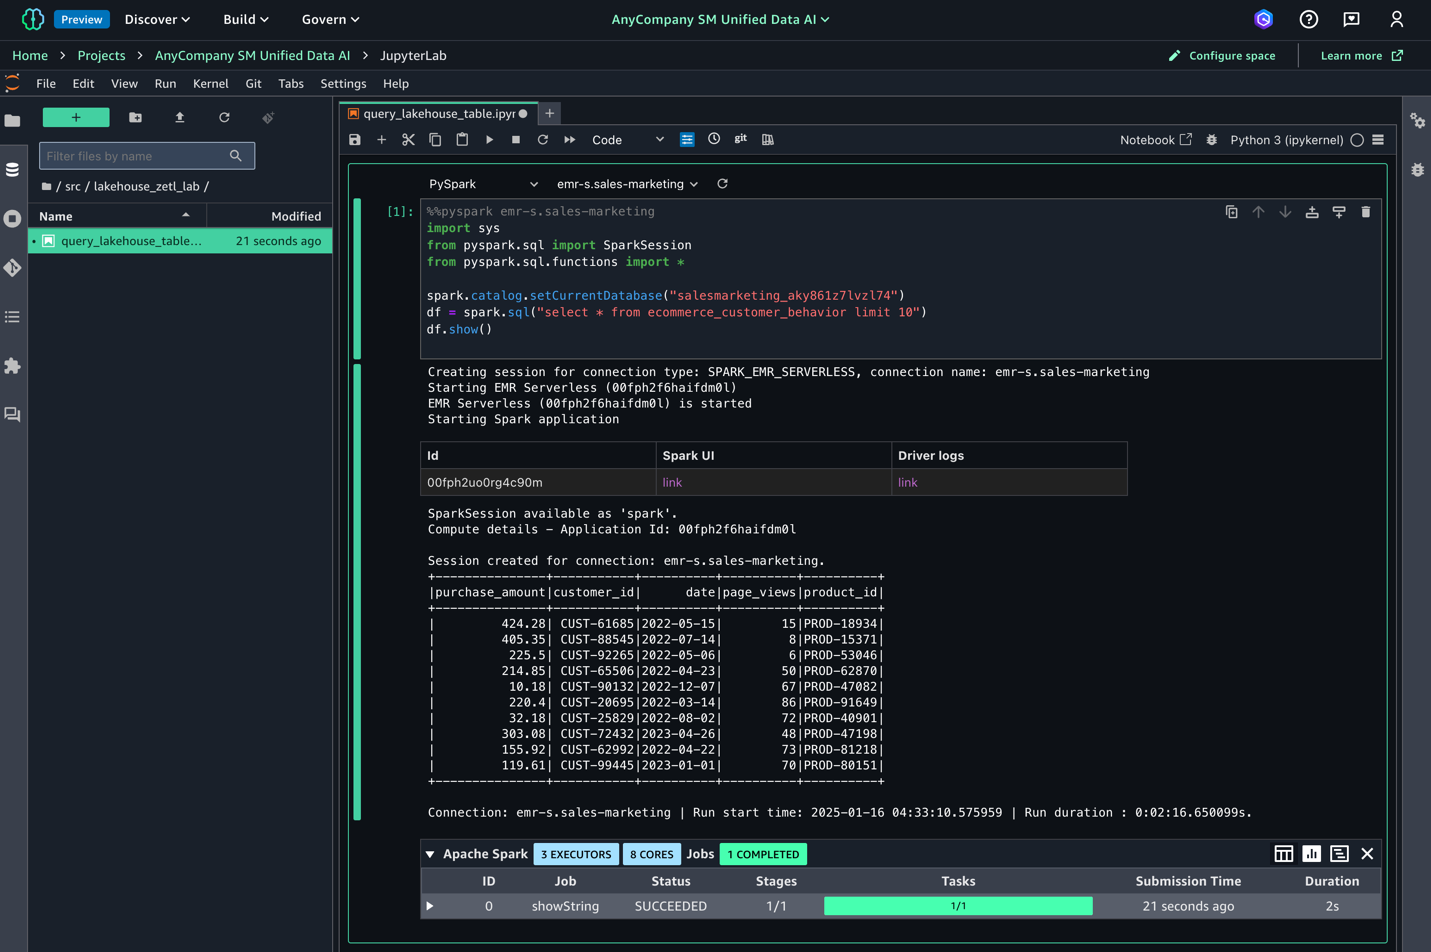Select the query_lakehouse_table.ipynb tab
The height and width of the screenshot is (952, 1431).
pos(438,114)
